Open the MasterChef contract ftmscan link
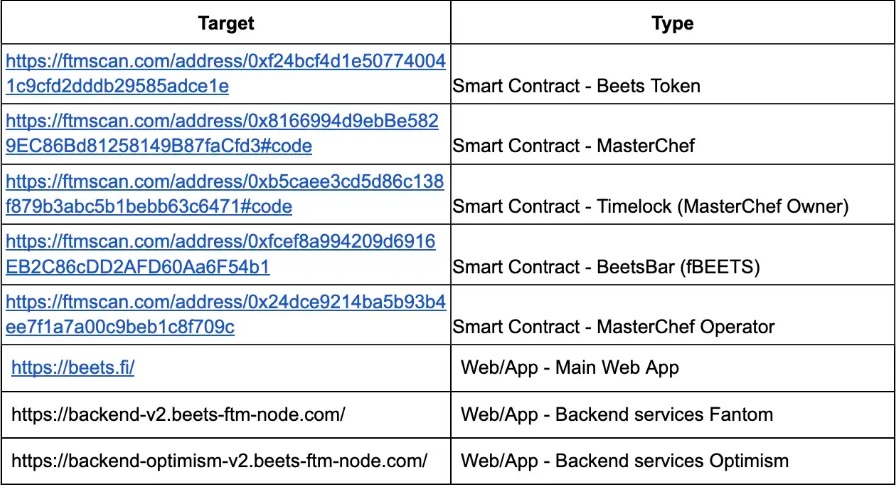 pyautogui.click(x=222, y=133)
